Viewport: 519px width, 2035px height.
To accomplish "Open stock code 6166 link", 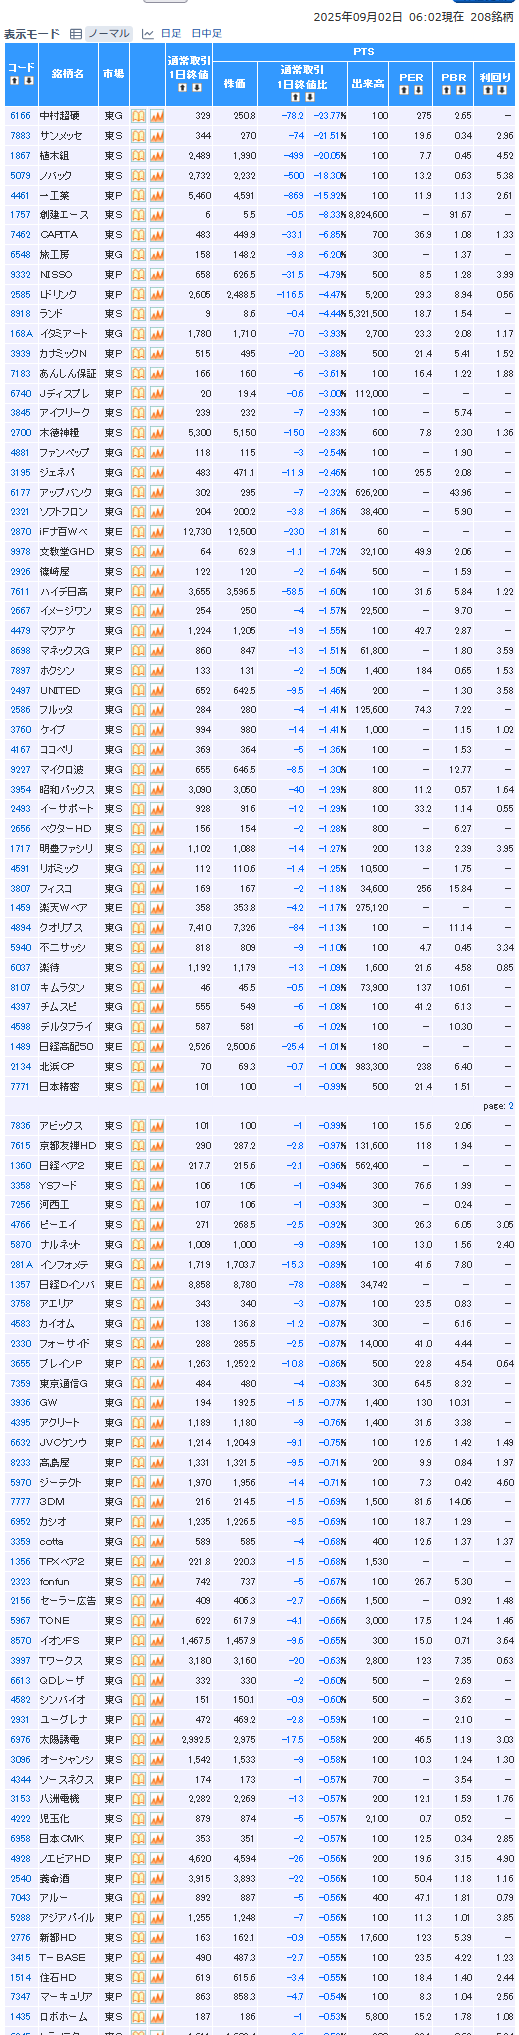I will [x=20, y=116].
